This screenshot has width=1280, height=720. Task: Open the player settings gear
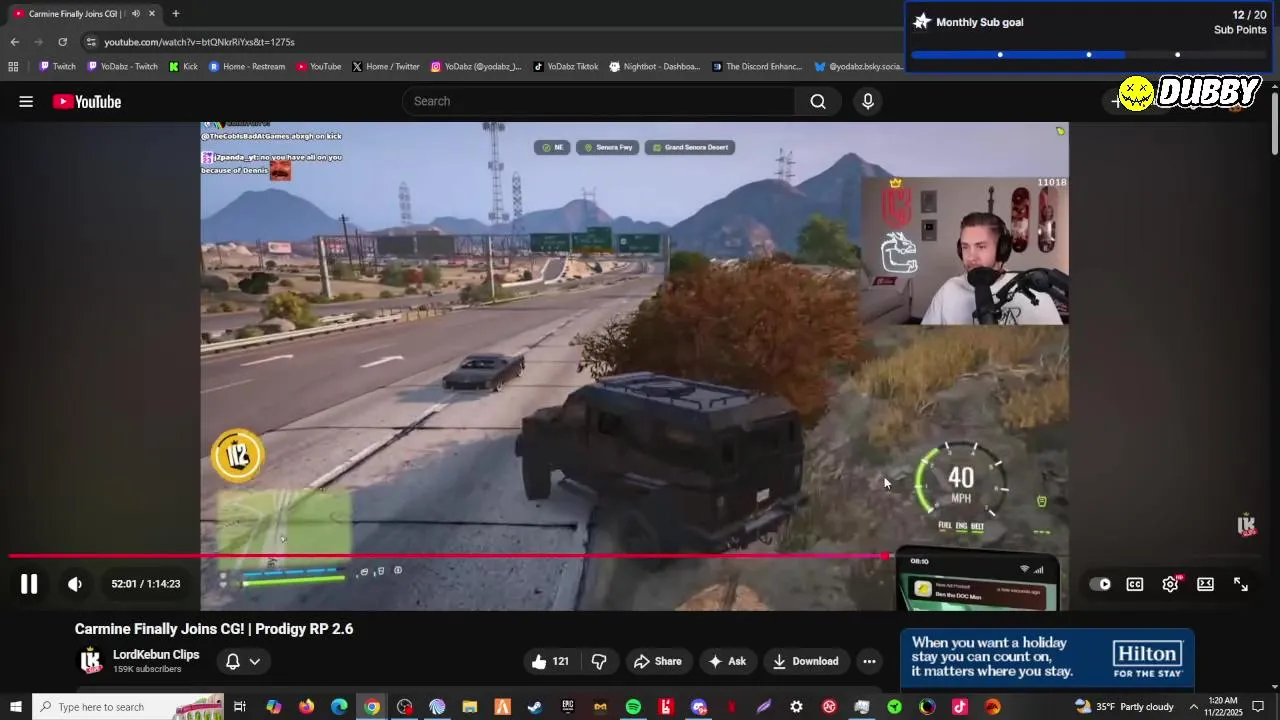coord(1170,584)
